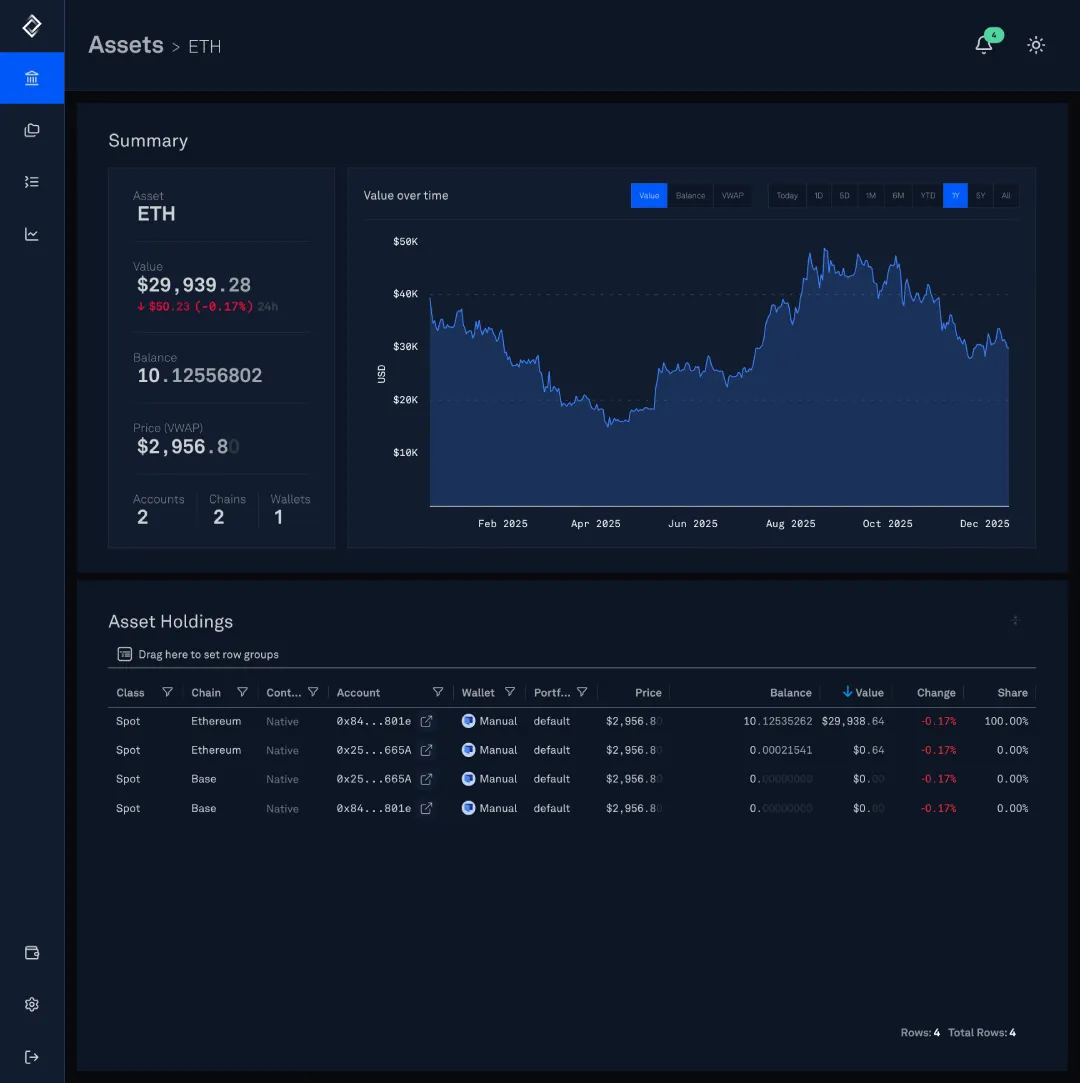Log out using the sidebar exit icon
The image size is (1080, 1083).
[x=31, y=1056]
